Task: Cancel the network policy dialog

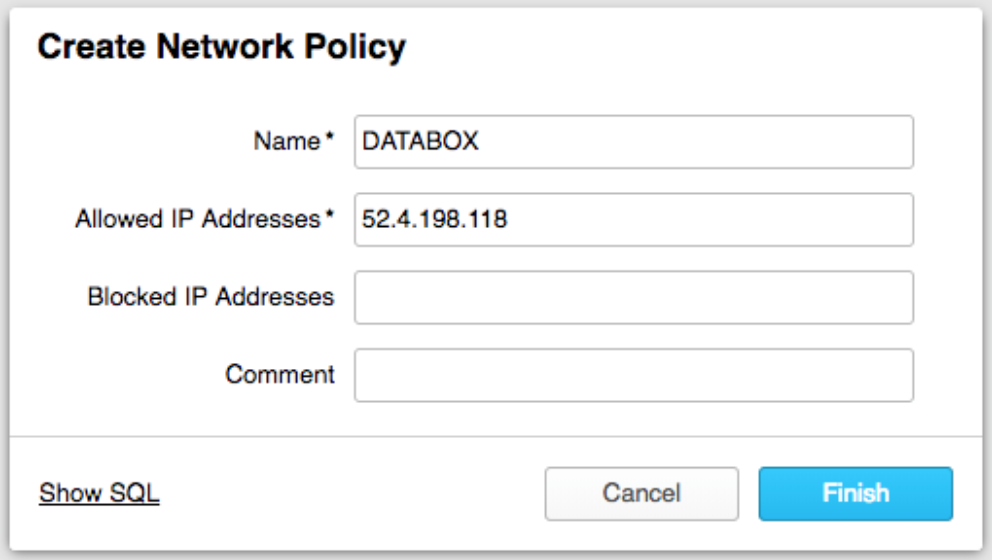Action: click(x=641, y=493)
